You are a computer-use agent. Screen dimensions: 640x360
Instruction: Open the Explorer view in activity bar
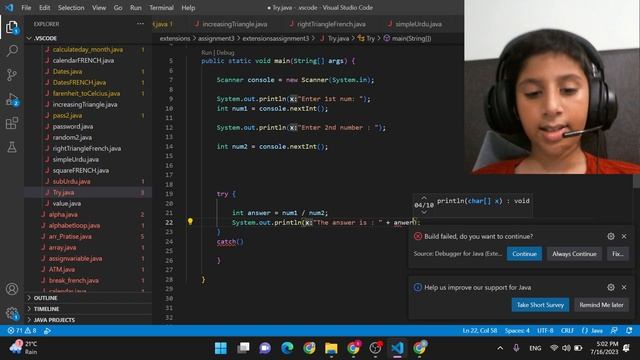12,28
